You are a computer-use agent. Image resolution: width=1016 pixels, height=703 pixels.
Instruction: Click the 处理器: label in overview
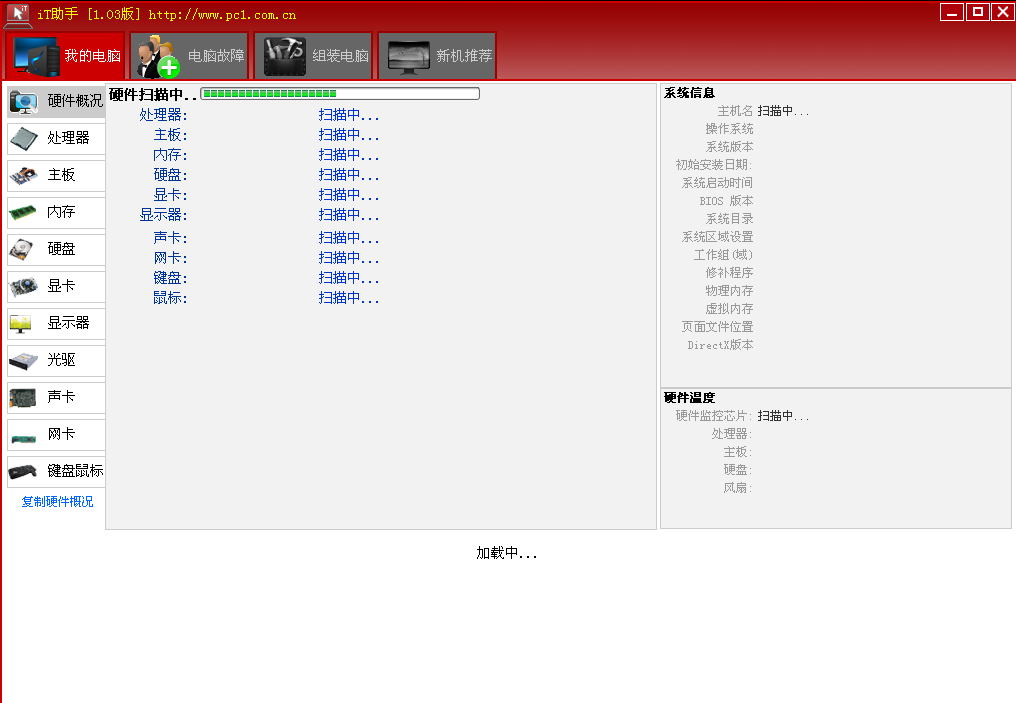(163, 115)
